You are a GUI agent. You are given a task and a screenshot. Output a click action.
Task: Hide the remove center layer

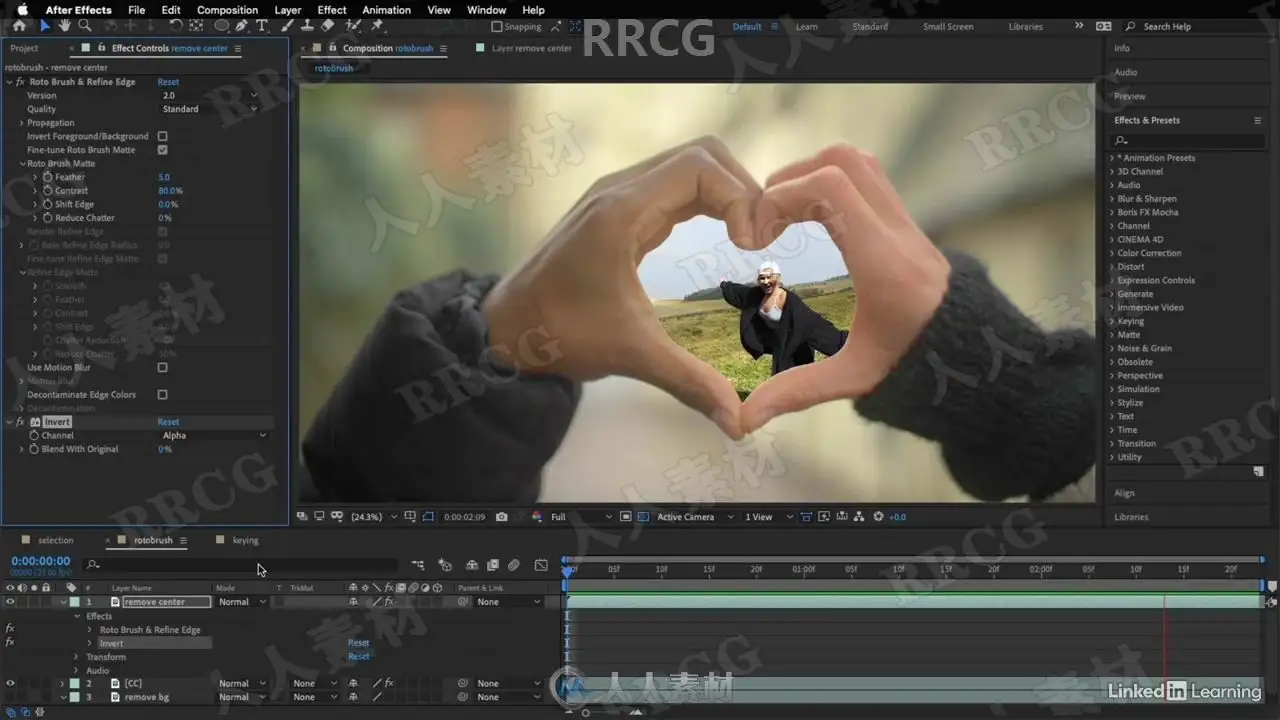pyautogui.click(x=10, y=602)
